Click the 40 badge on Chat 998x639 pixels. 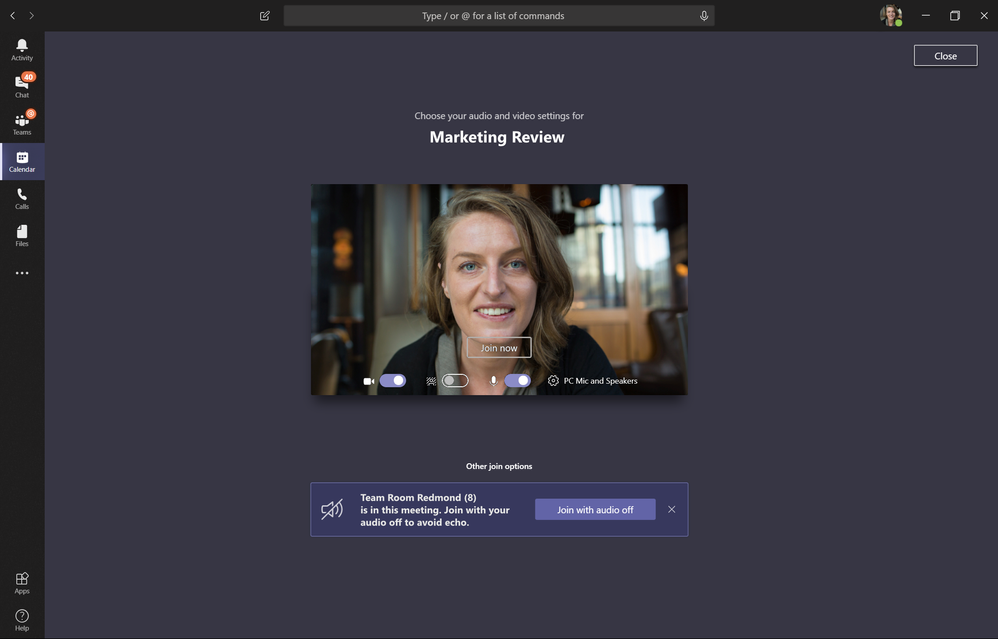pos(29,77)
